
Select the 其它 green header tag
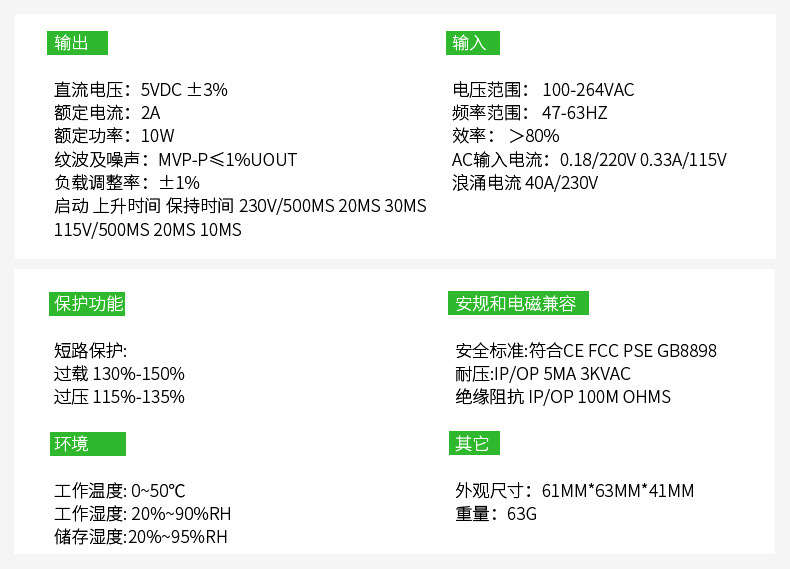[474, 444]
